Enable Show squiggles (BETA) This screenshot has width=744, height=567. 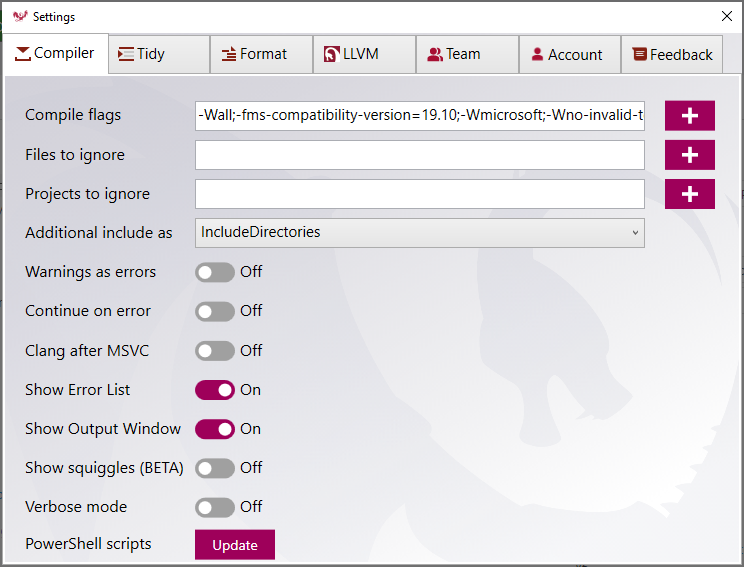(215, 468)
